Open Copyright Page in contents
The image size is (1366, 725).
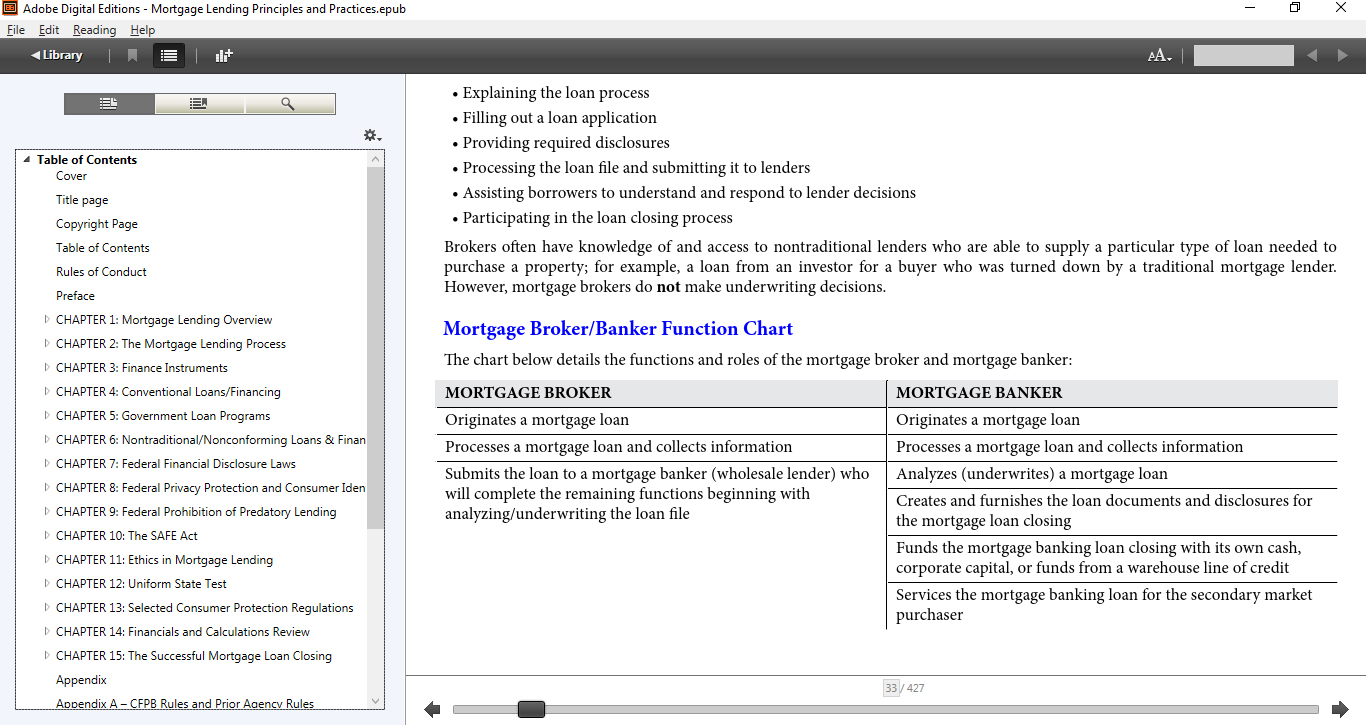pos(97,224)
